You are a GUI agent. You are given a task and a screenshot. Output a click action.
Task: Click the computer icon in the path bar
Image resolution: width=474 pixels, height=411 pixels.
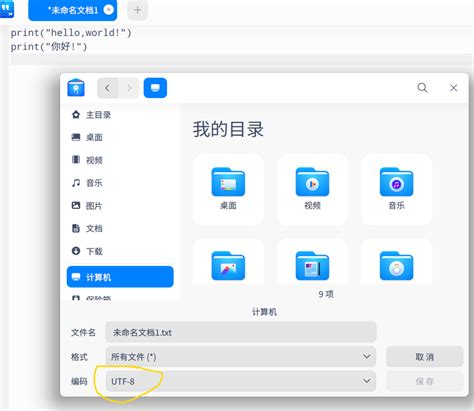(x=155, y=88)
